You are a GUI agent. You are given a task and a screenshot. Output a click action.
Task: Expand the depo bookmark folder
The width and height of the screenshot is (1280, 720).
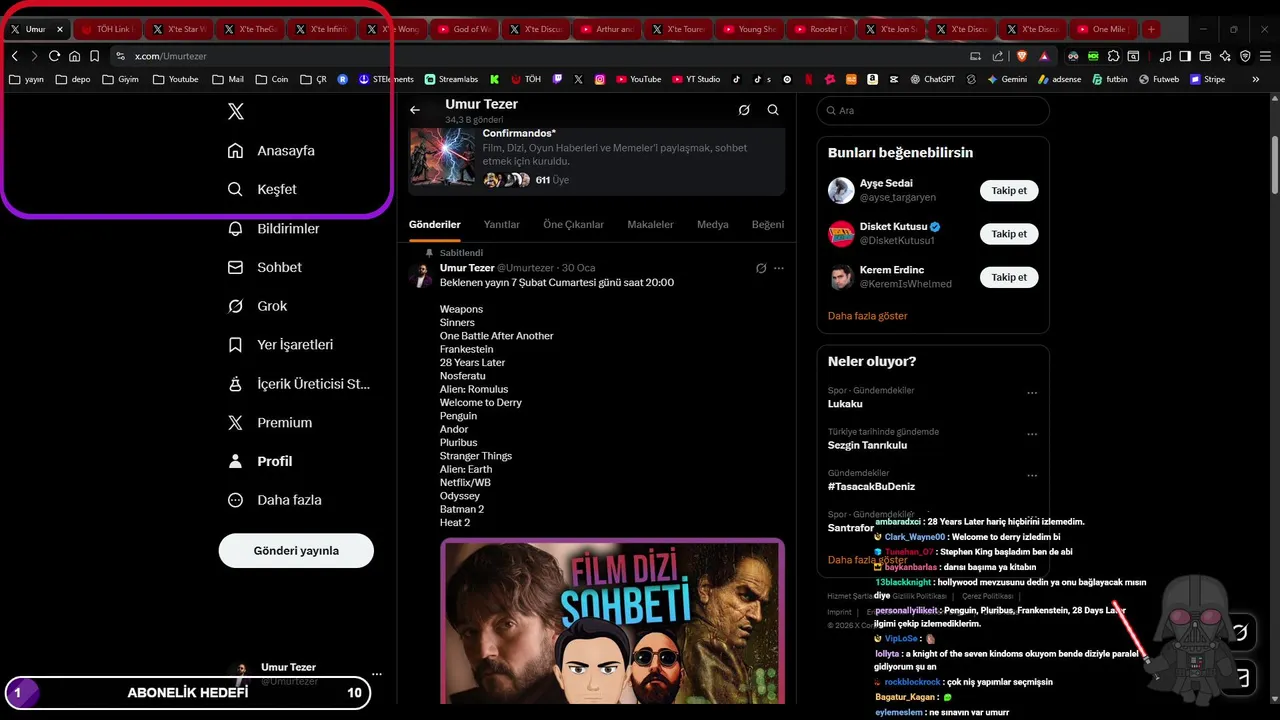point(73,79)
